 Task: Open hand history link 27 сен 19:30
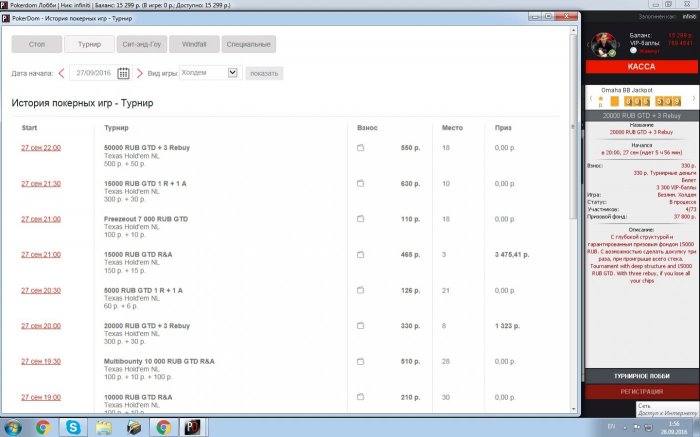pos(41,362)
